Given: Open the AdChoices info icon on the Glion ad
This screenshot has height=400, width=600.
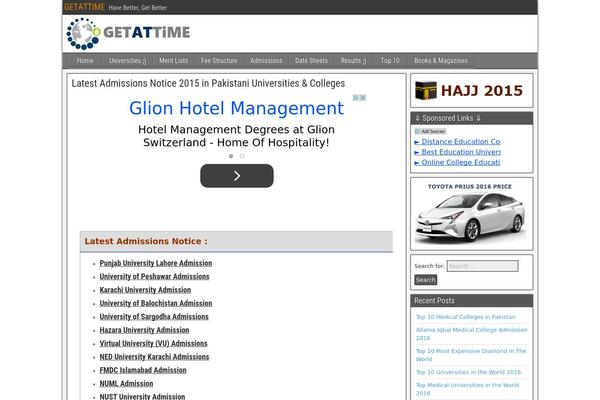Looking at the screenshot, I should point(356,98).
